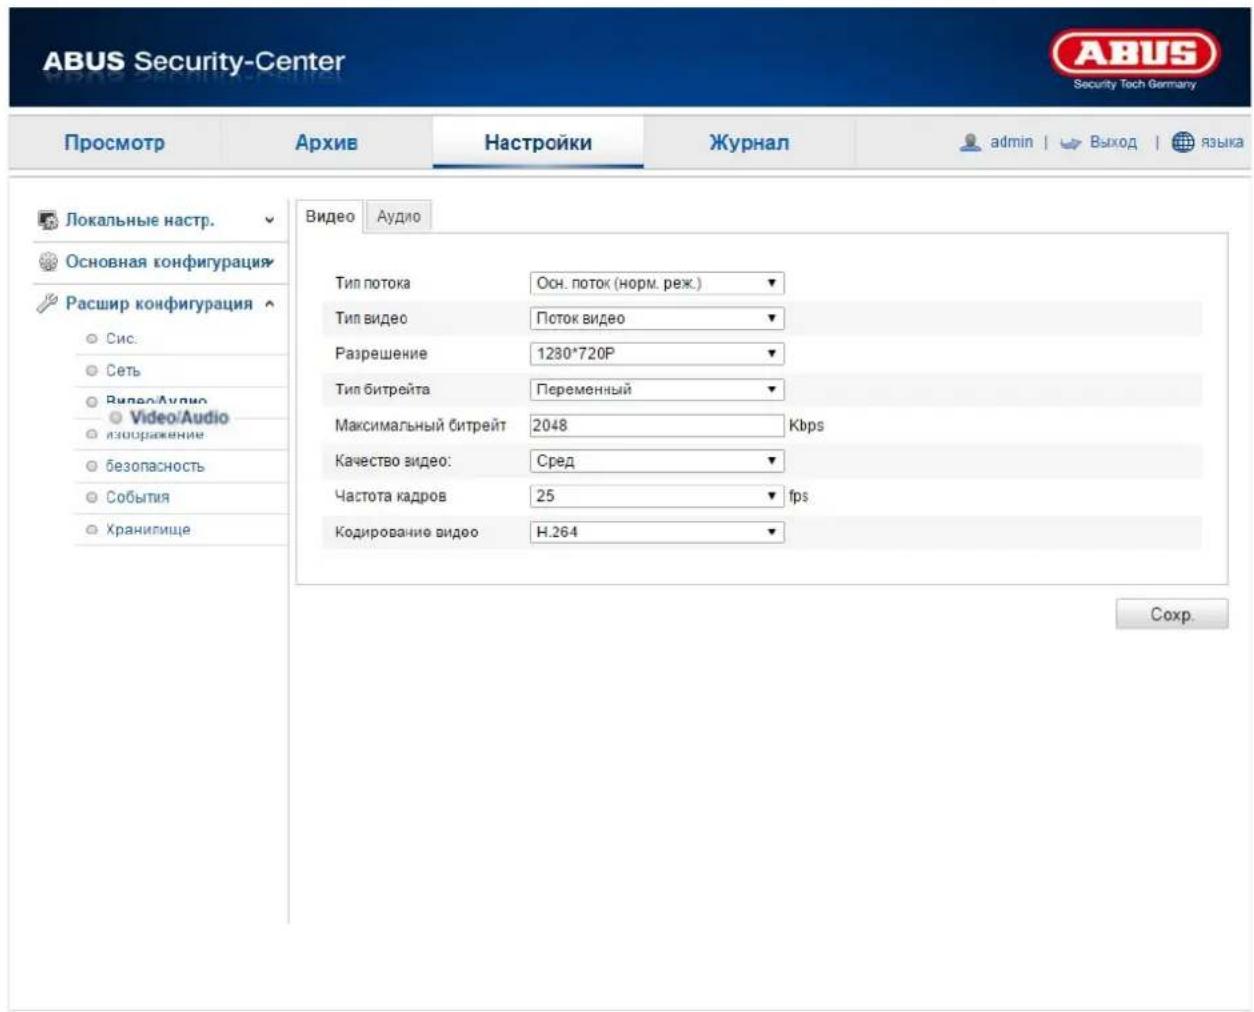1254x1012 pixels.
Task: Open the Сис. settings item
Action: [121, 339]
